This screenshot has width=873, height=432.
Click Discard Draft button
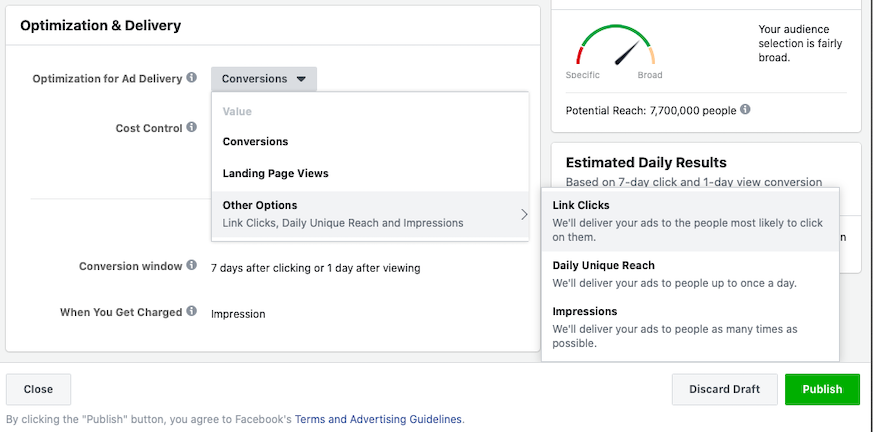pos(724,389)
